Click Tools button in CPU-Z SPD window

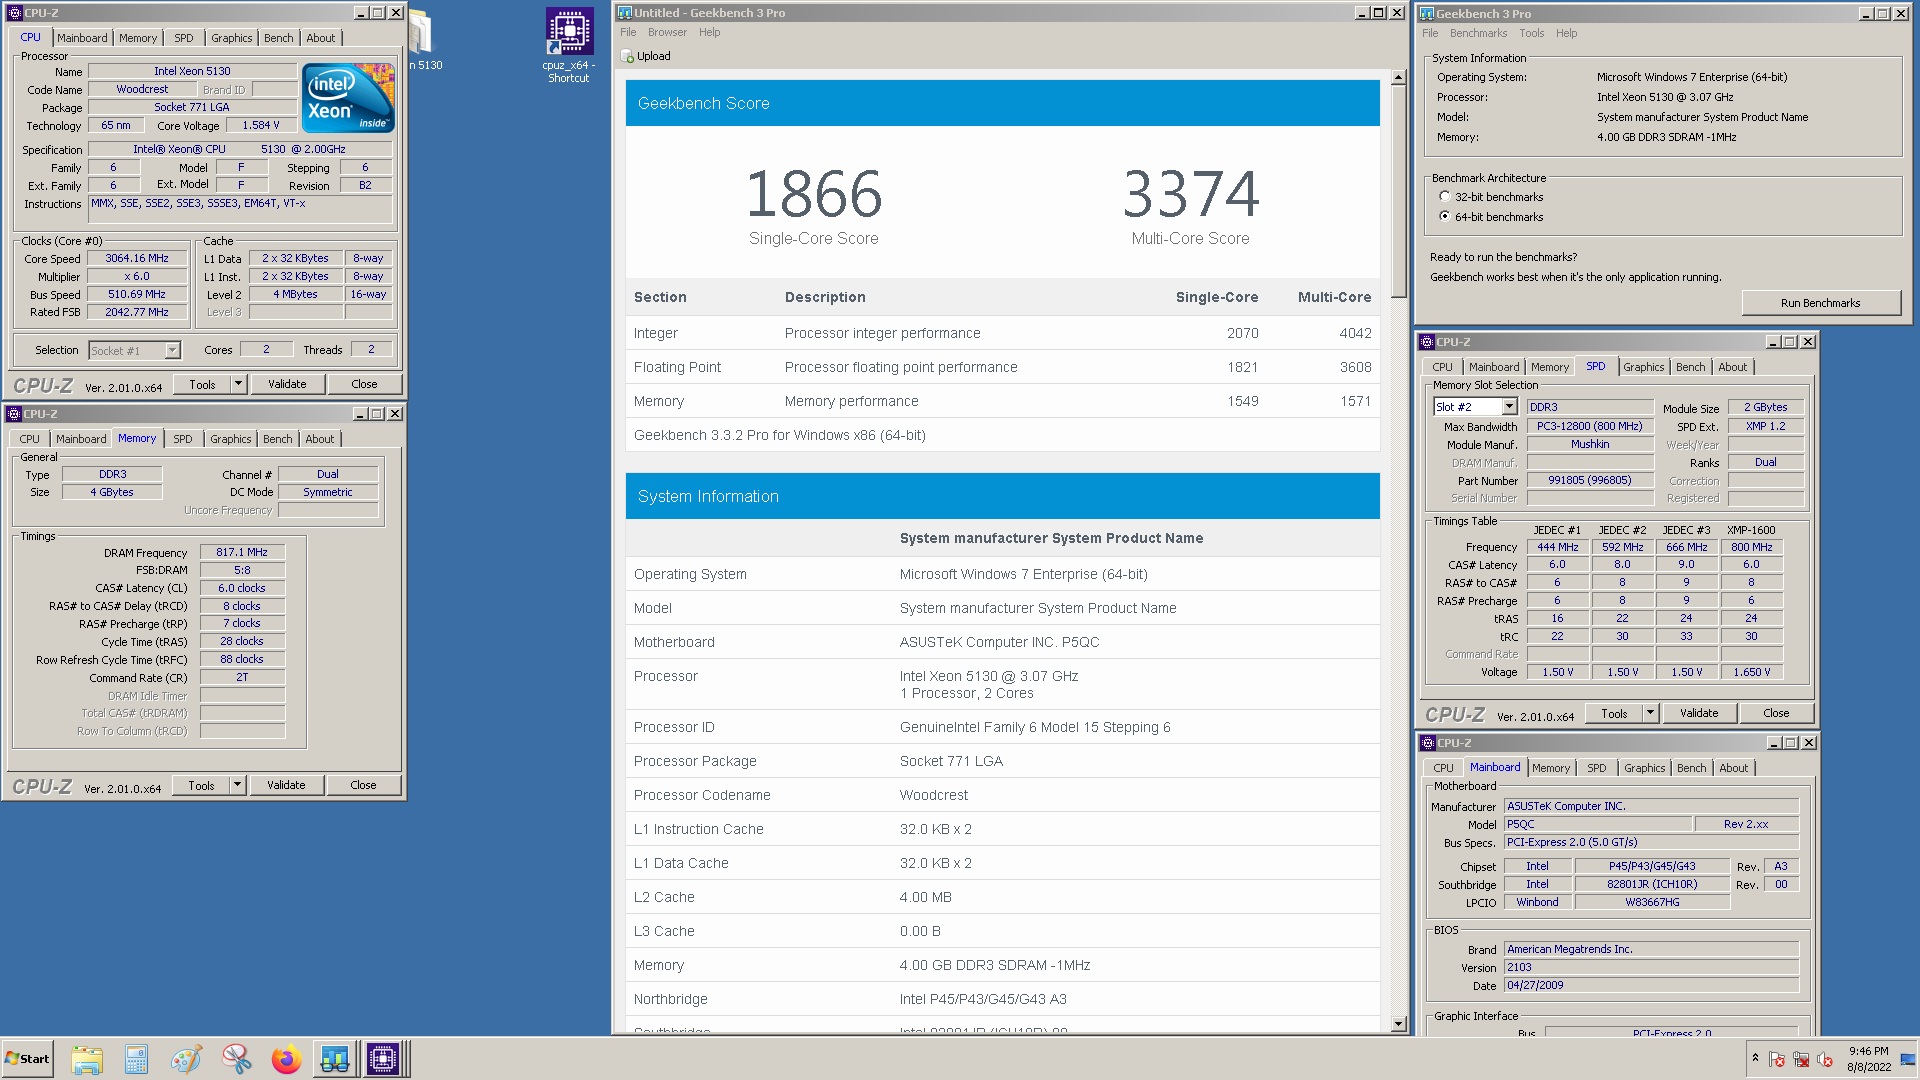[x=1614, y=713]
